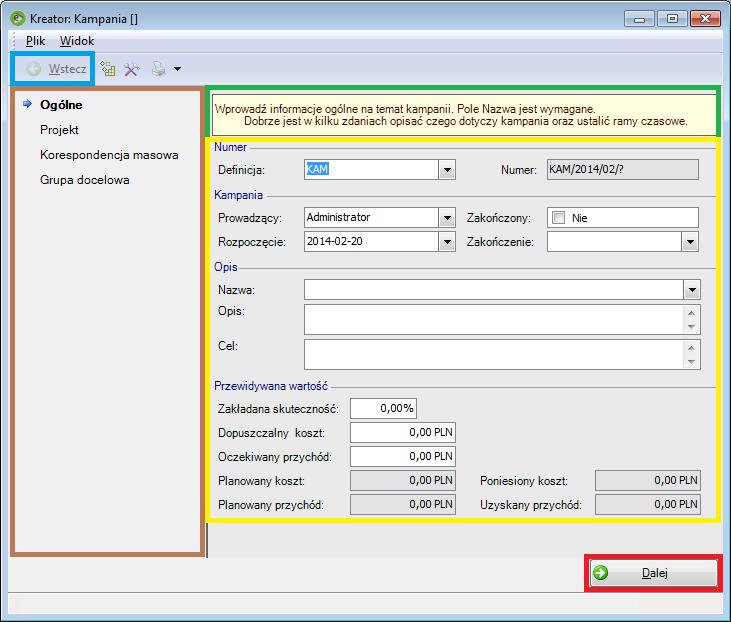Open the Plik menu

(35, 41)
